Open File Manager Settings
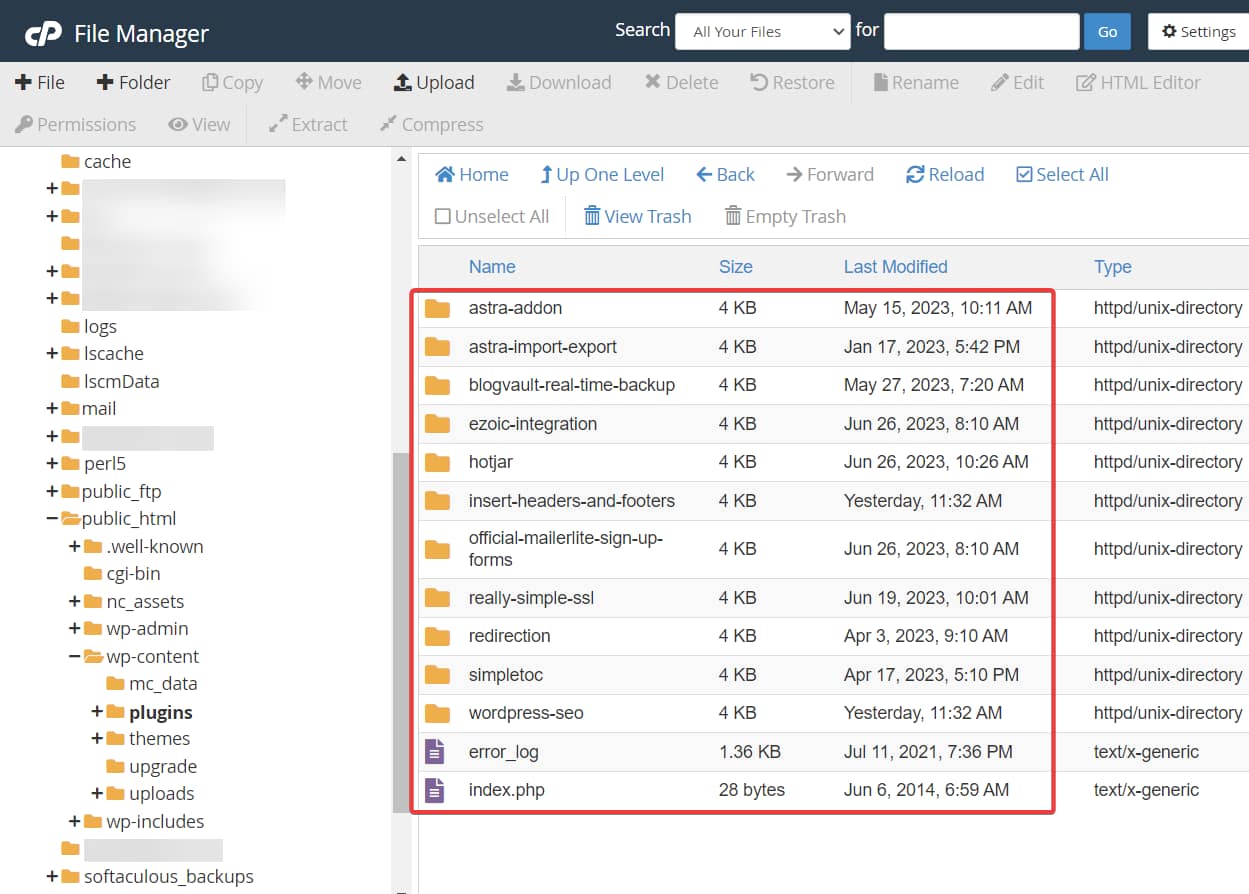 click(x=1197, y=31)
